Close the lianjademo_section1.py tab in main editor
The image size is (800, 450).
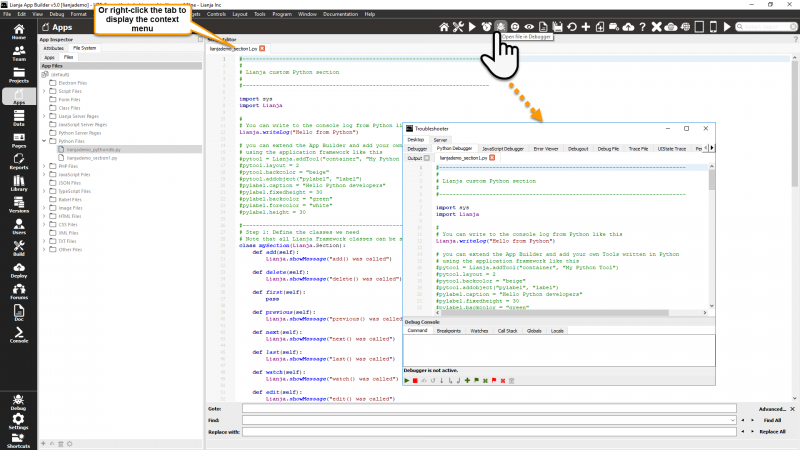tap(262, 48)
